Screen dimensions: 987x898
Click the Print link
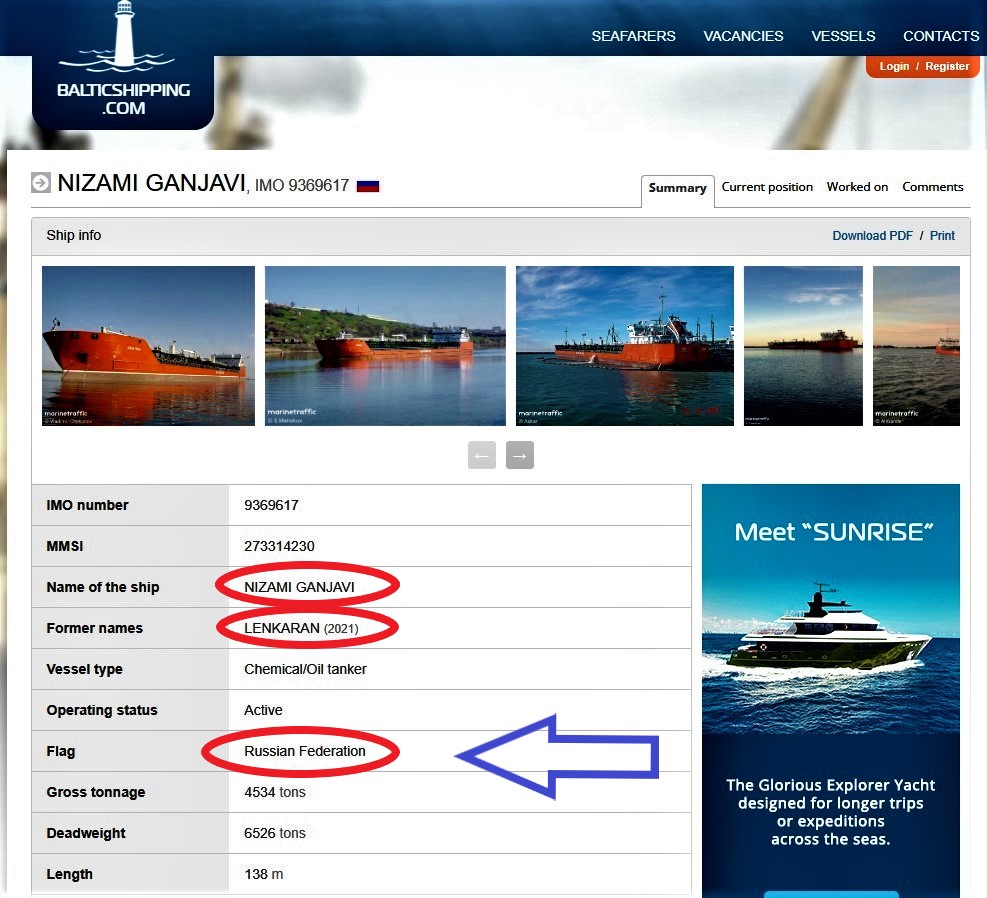coord(942,235)
